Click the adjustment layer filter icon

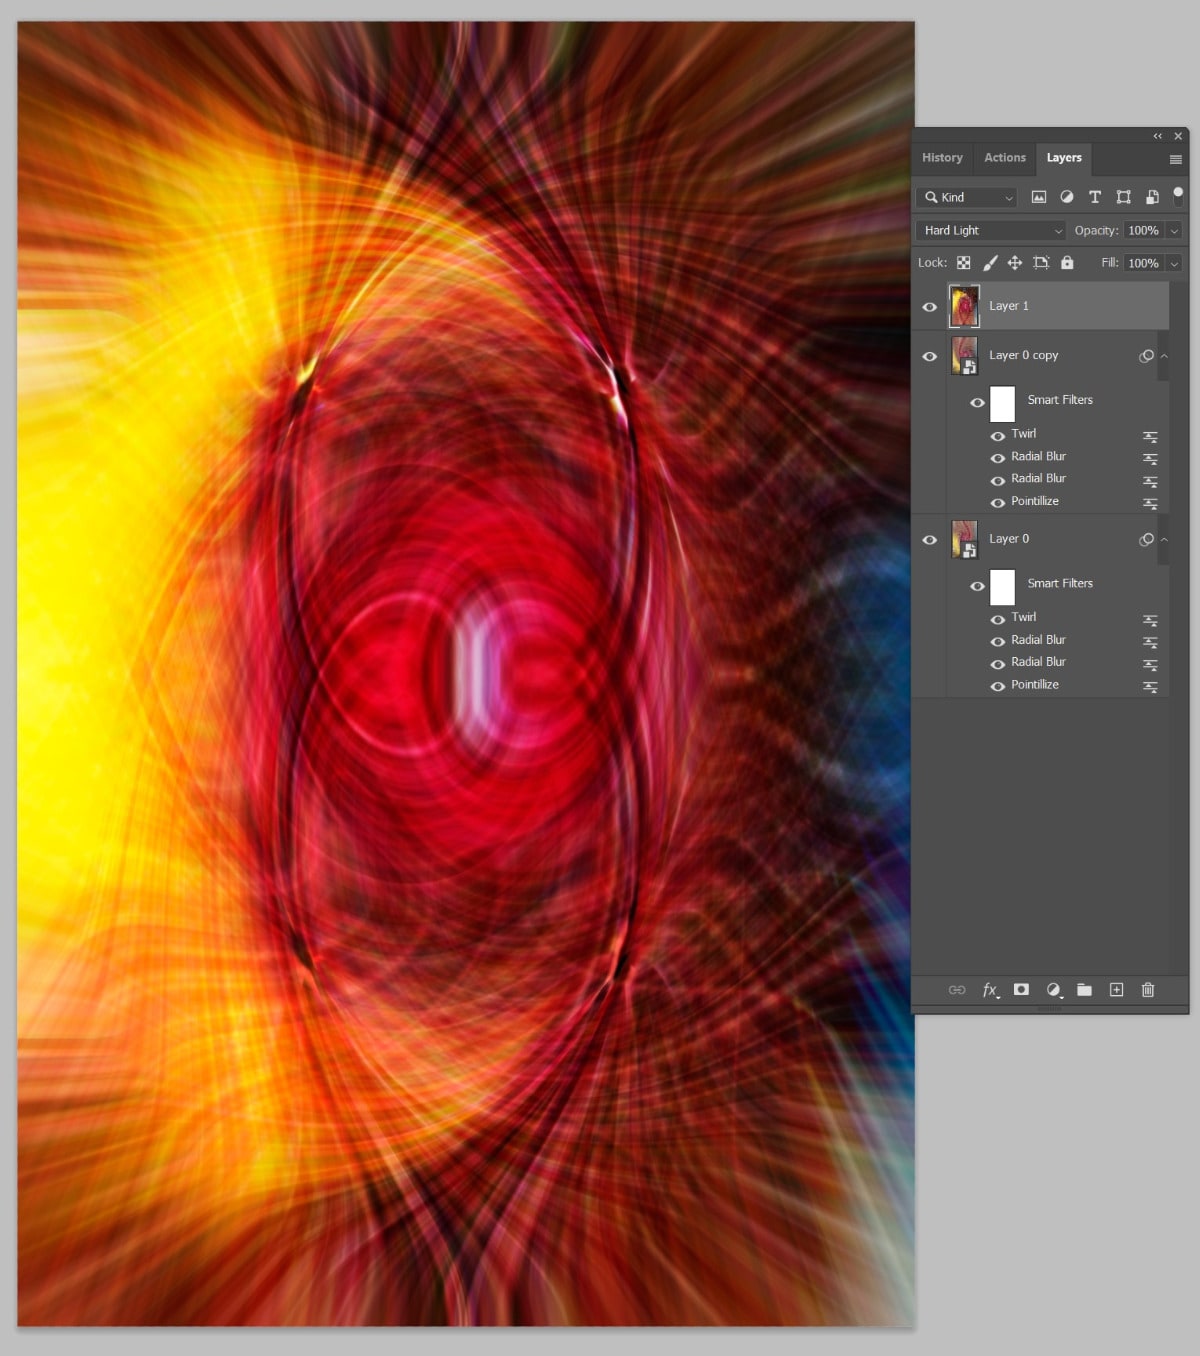click(x=1067, y=197)
